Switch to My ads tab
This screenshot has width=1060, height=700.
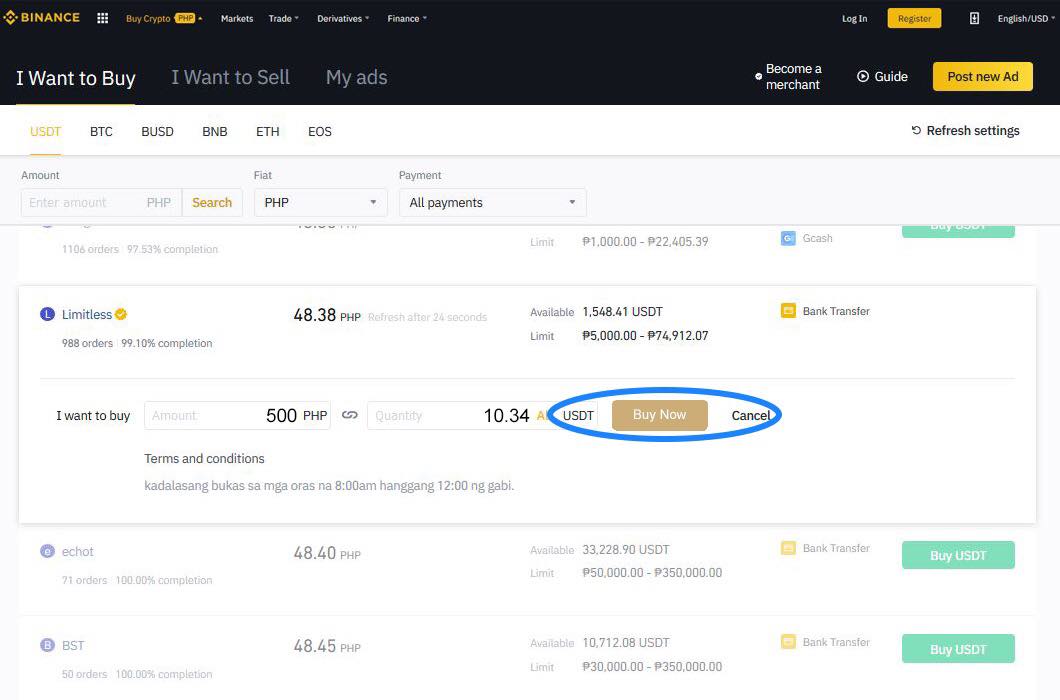click(x=356, y=77)
